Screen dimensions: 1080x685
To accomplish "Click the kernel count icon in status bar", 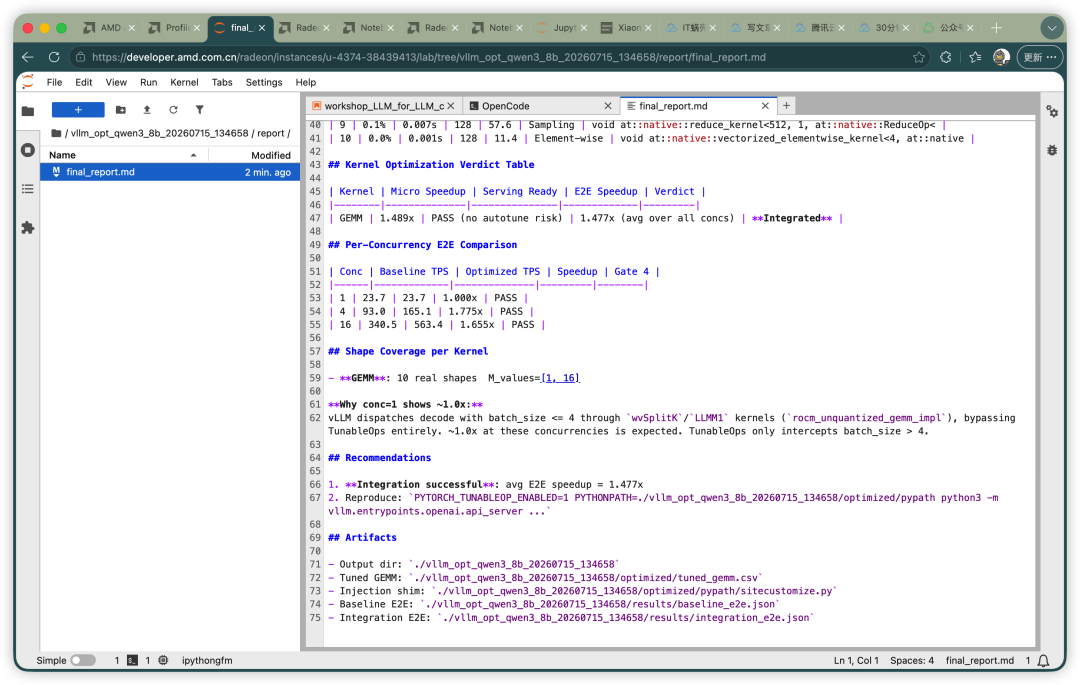I will click(163, 660).
